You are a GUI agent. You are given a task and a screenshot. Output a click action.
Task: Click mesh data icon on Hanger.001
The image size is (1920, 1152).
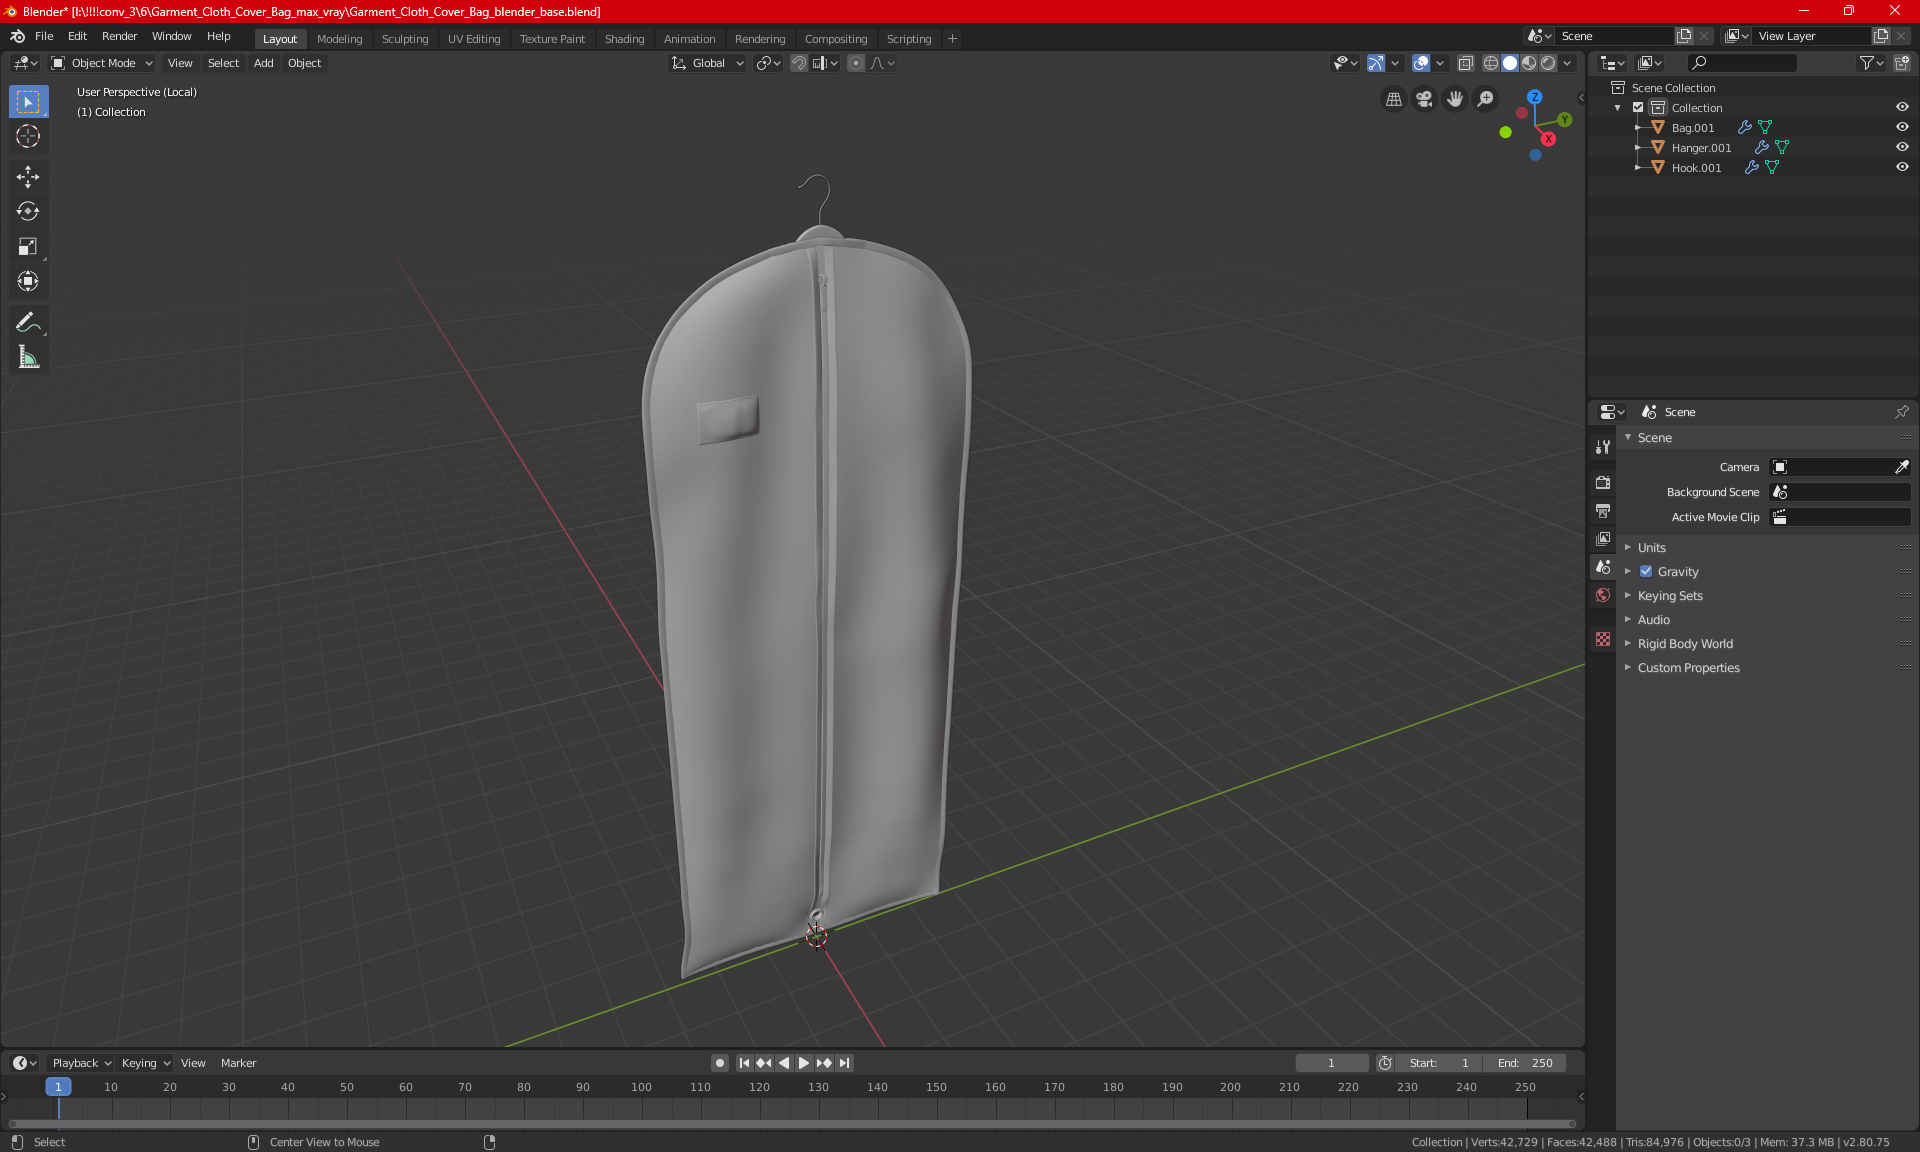pos(1782,148)
